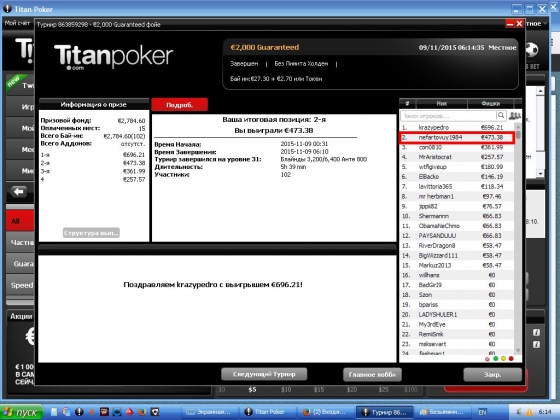Open the Guara category in the lobby sidebar
Viewport: 560px width, 420px height.
coord(20,264)
